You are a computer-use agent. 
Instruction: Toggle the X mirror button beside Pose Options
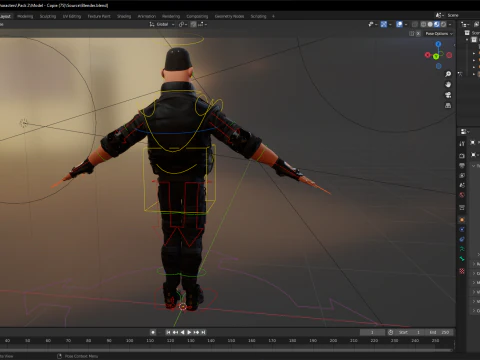418,34
